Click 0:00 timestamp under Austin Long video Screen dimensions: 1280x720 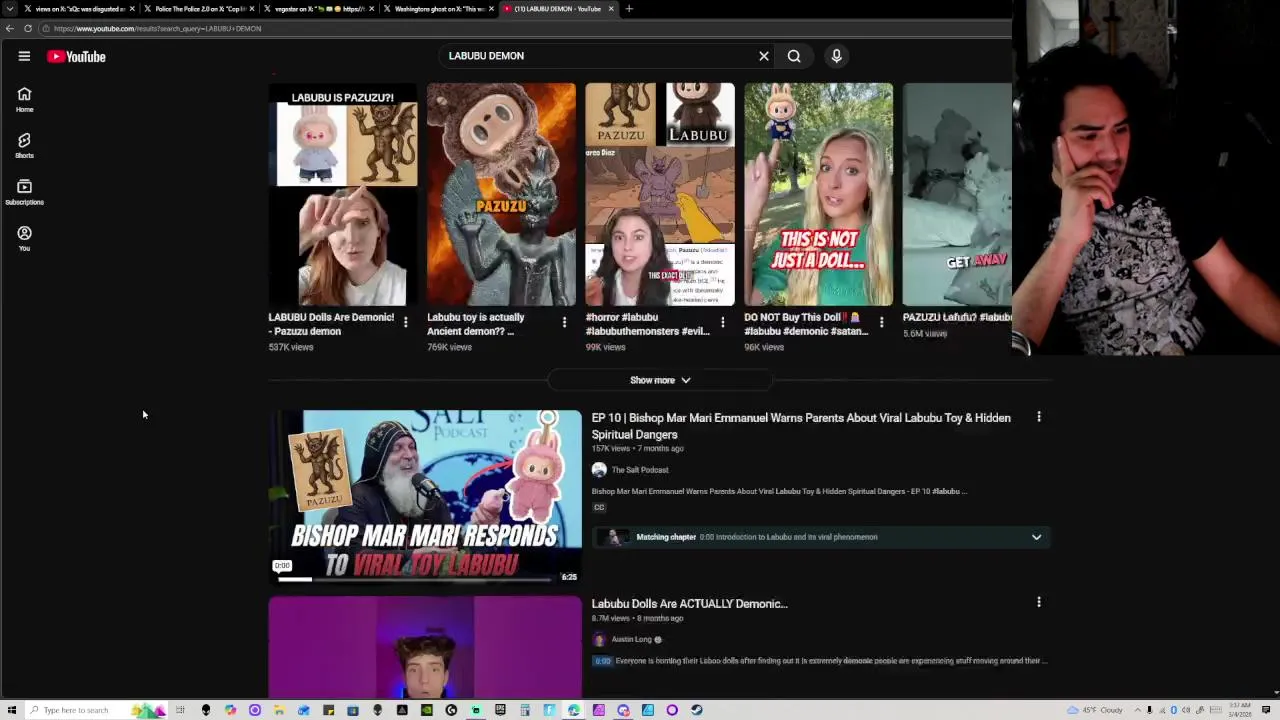(602, 661)
